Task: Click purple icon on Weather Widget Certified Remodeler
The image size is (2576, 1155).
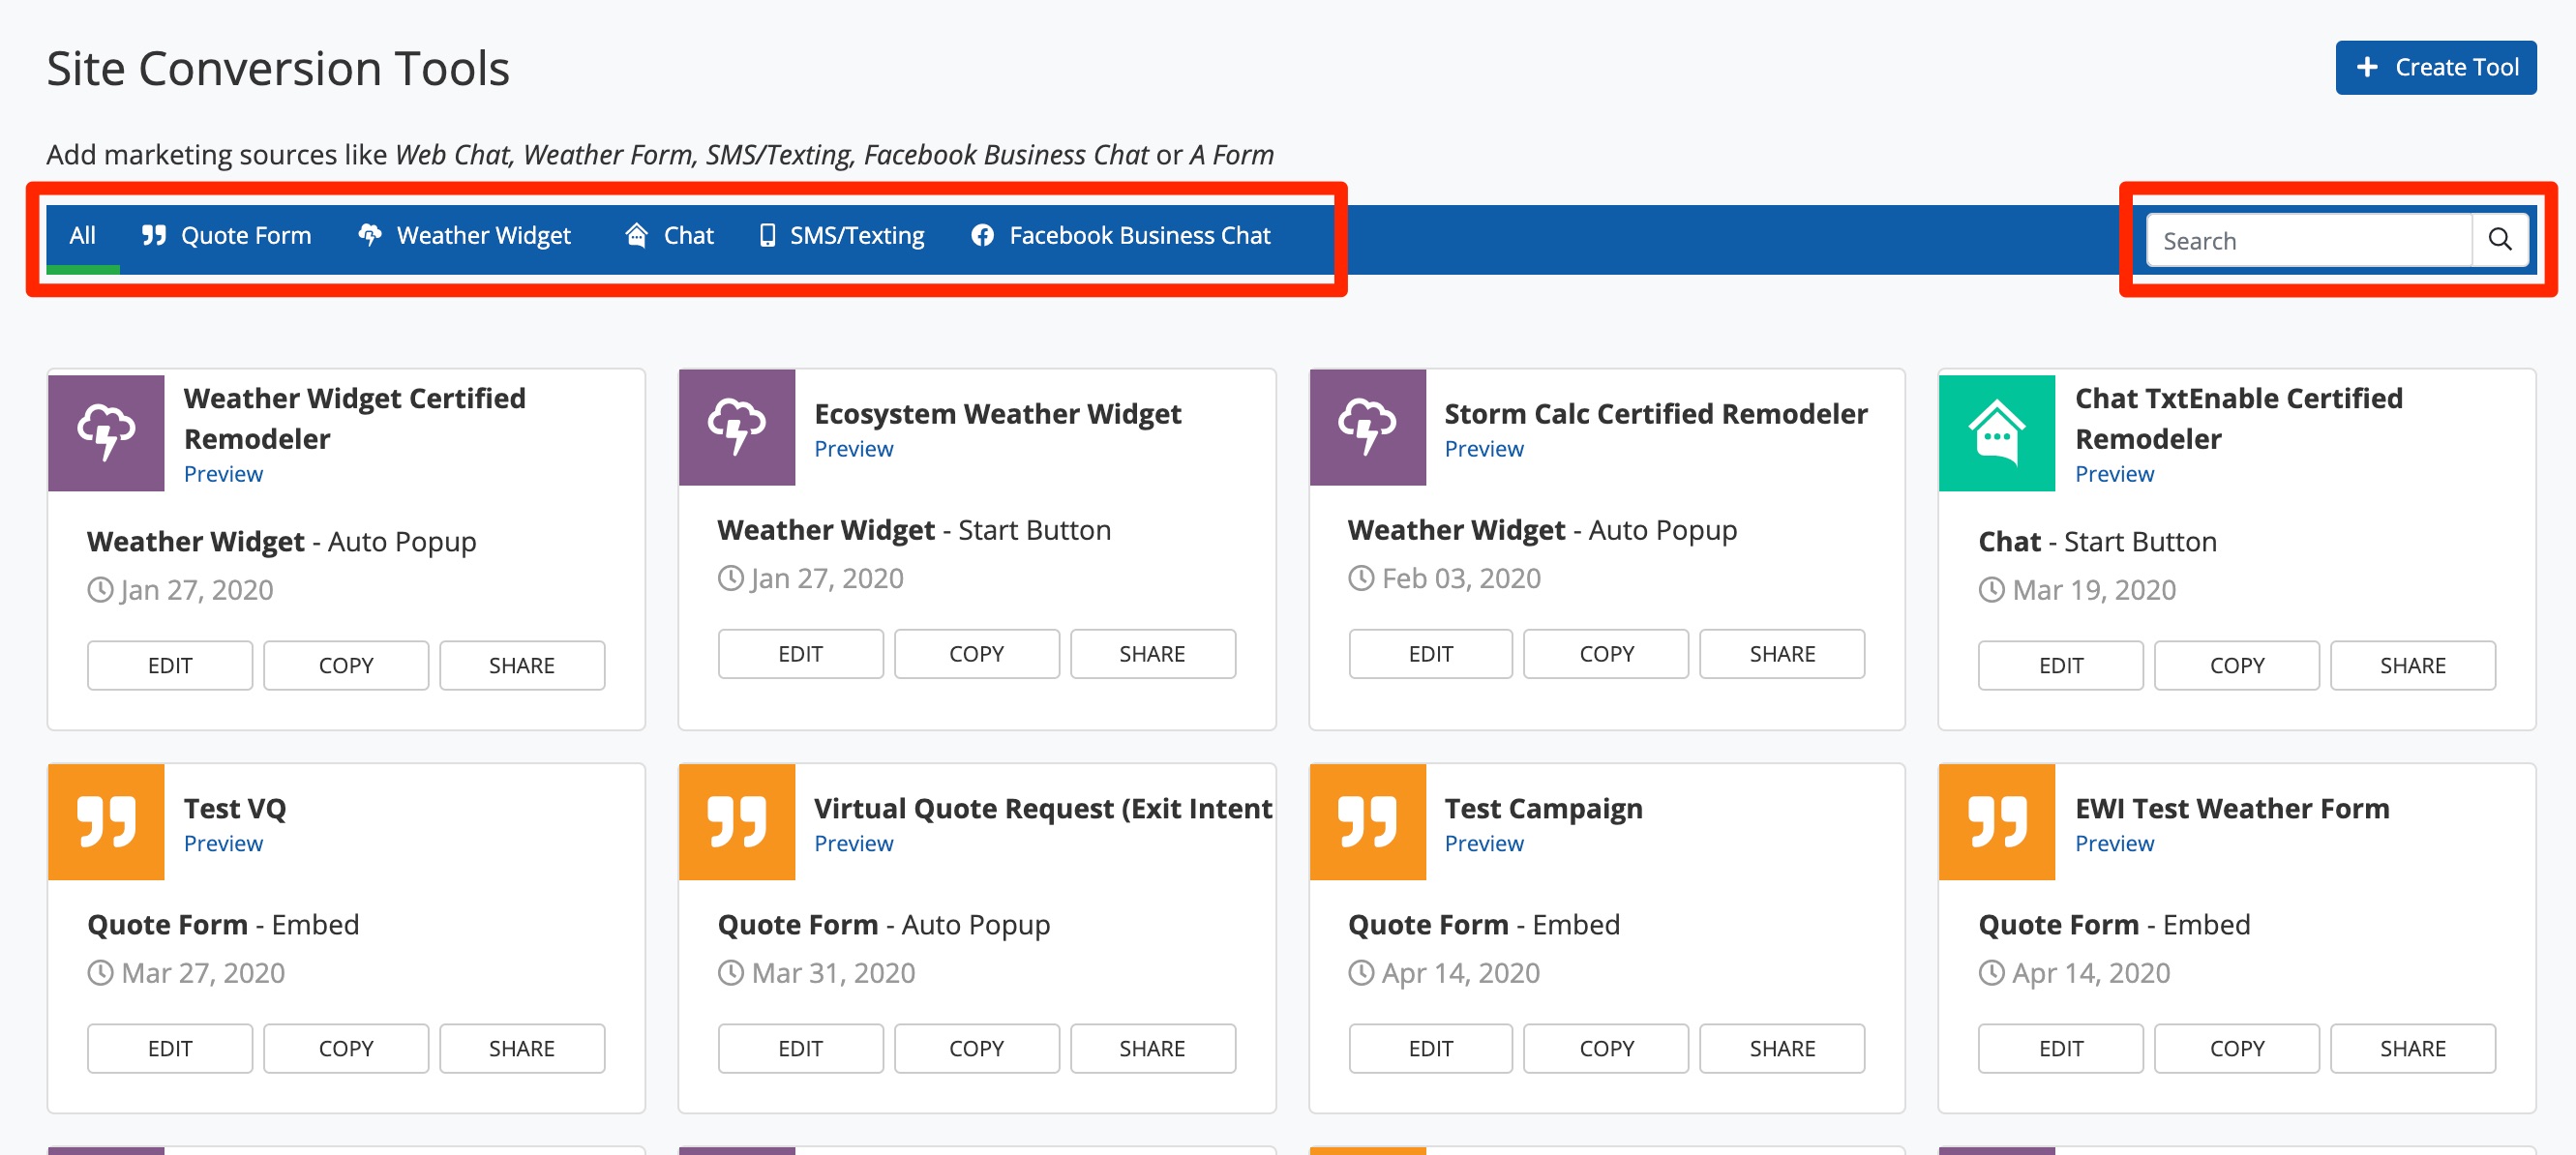Action: click(106, 432)
